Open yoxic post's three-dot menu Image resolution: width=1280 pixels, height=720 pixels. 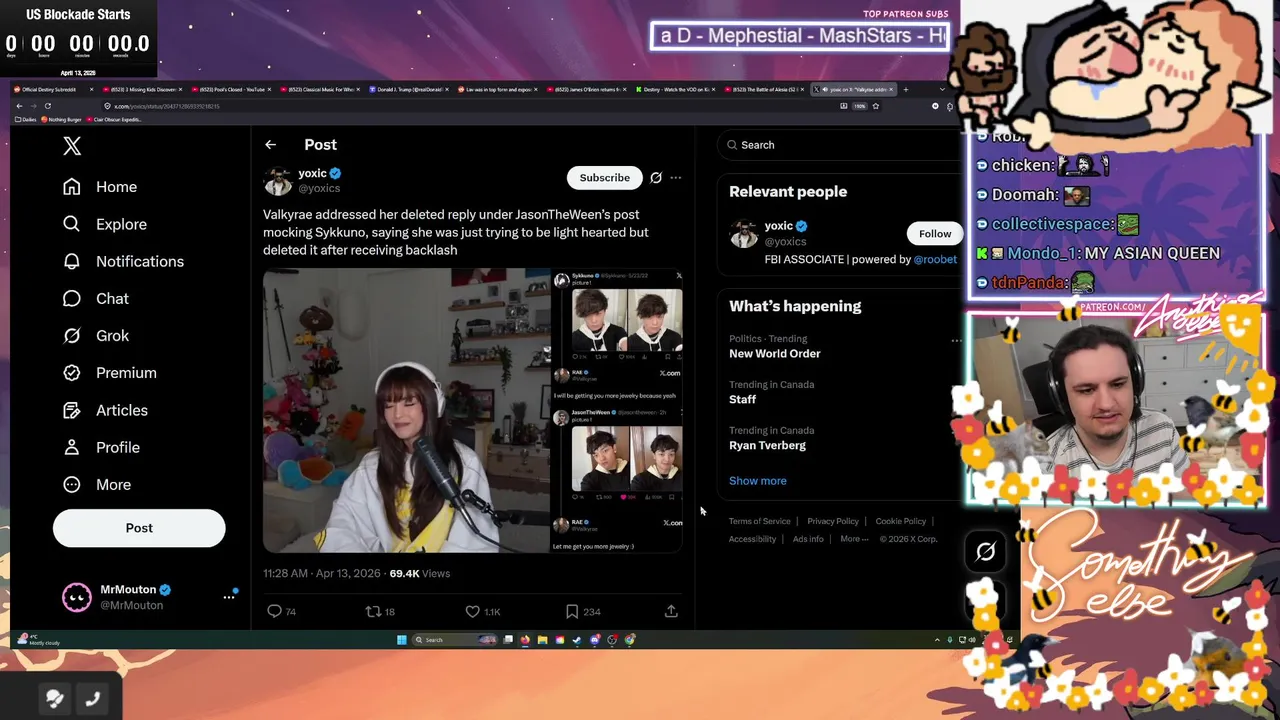(676, 178)
